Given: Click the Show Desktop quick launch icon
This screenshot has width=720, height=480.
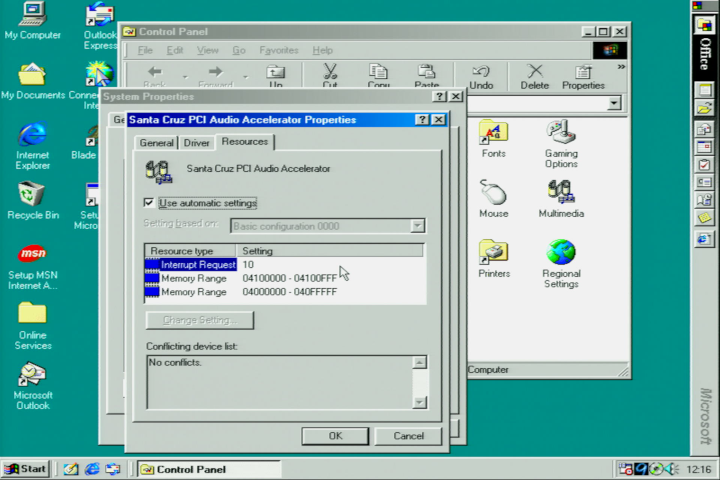Looking at the screenshot, I should (x=71, y=469).
